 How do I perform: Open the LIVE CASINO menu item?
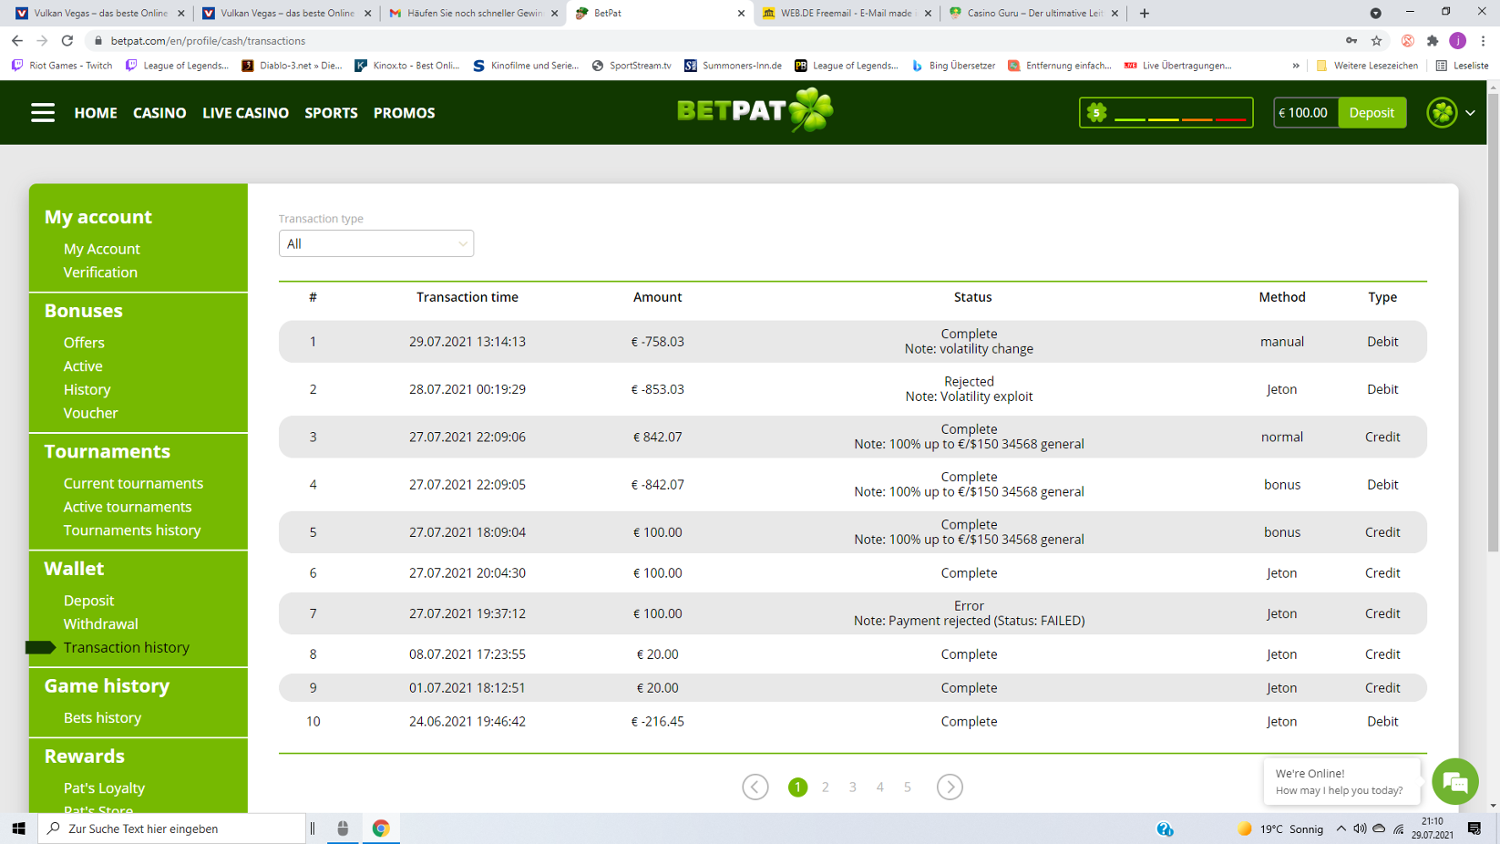245,113
